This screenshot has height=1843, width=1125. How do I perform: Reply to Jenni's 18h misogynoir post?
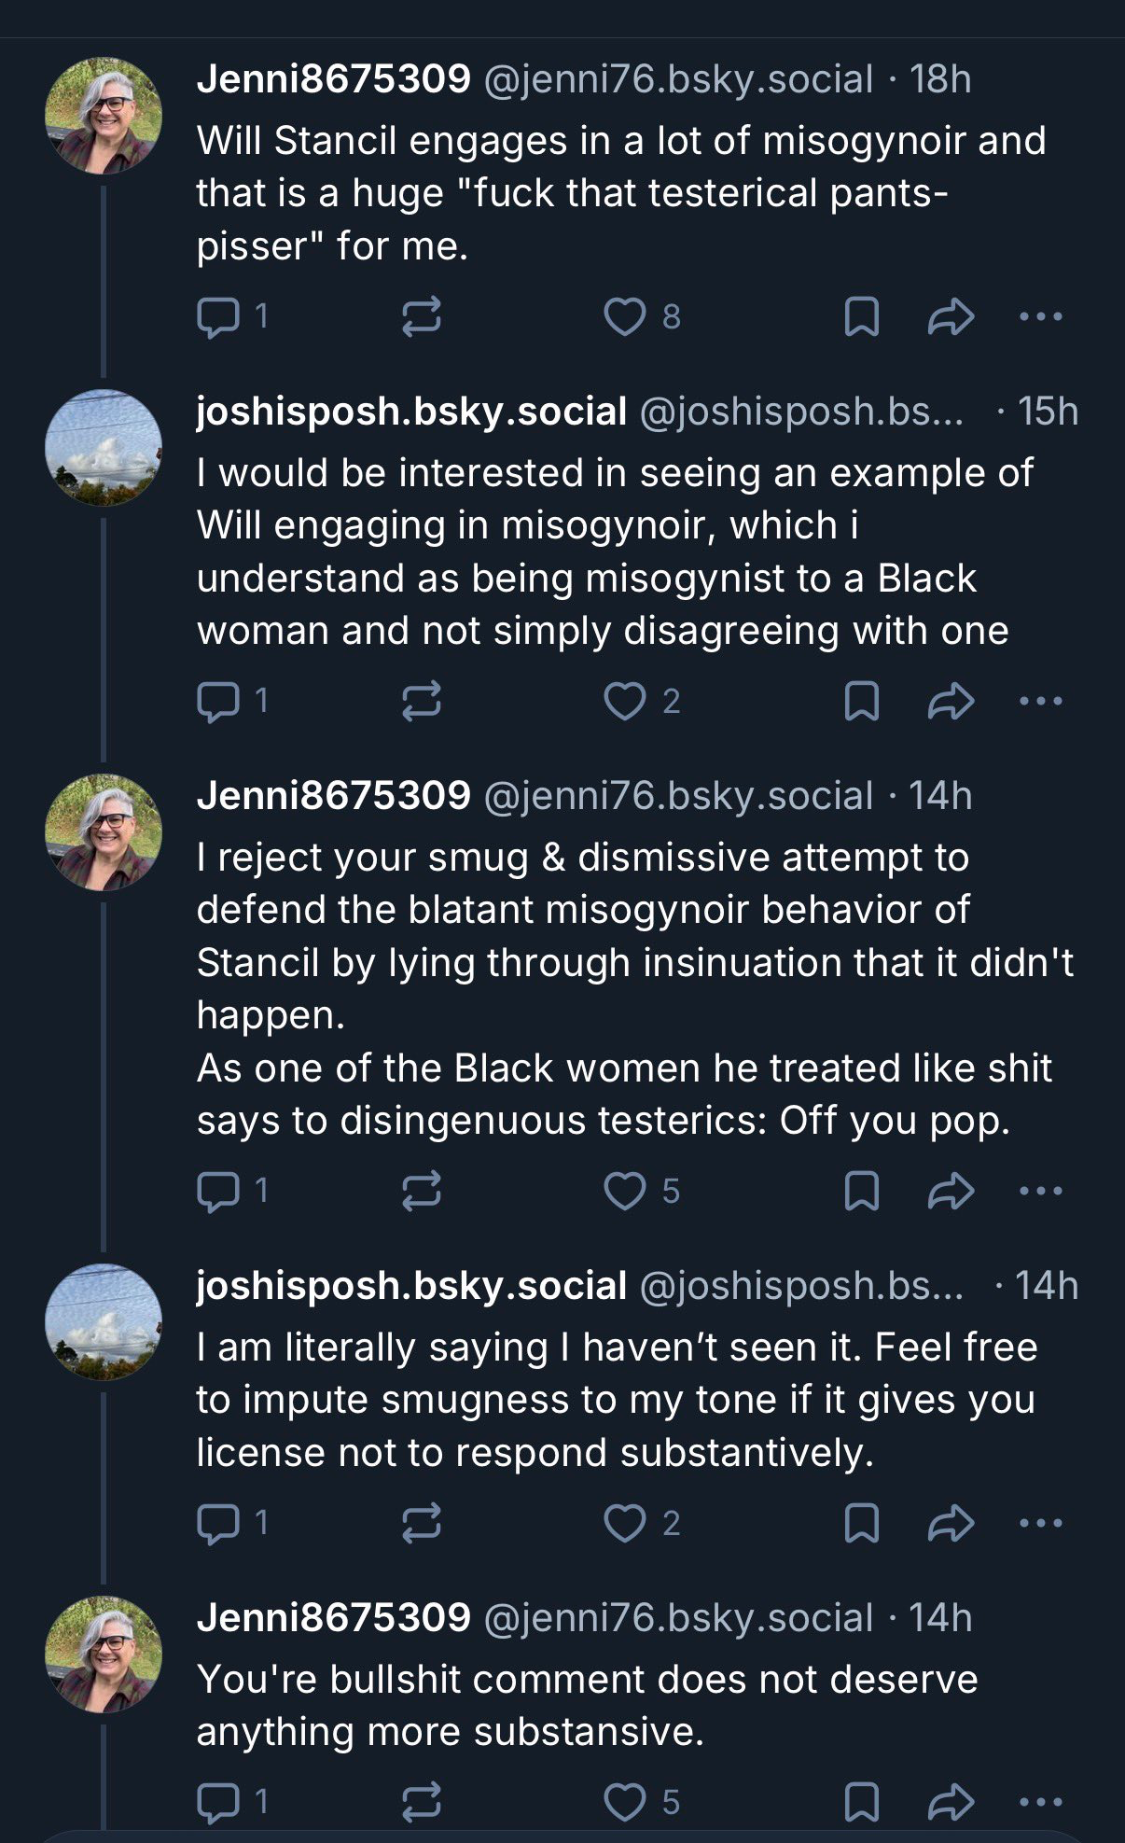tap(218, 317)
